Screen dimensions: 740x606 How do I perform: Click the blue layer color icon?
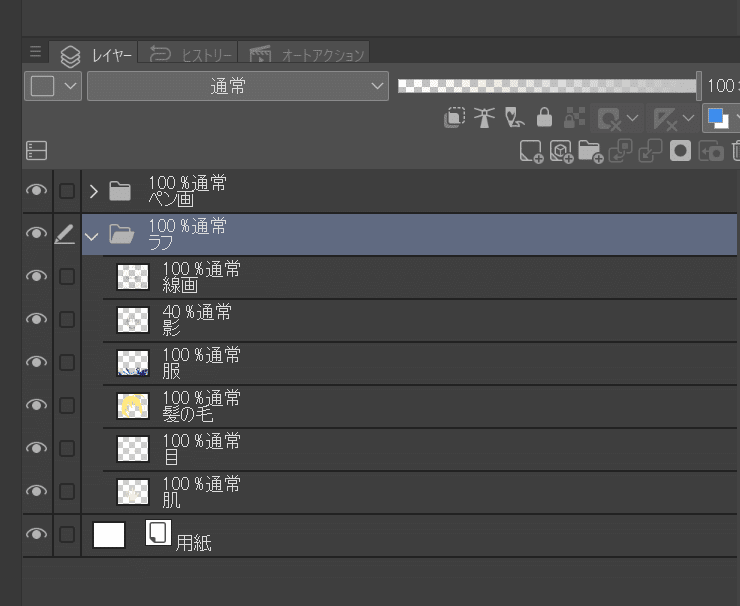pyautogui.click(x=718, y=118)
